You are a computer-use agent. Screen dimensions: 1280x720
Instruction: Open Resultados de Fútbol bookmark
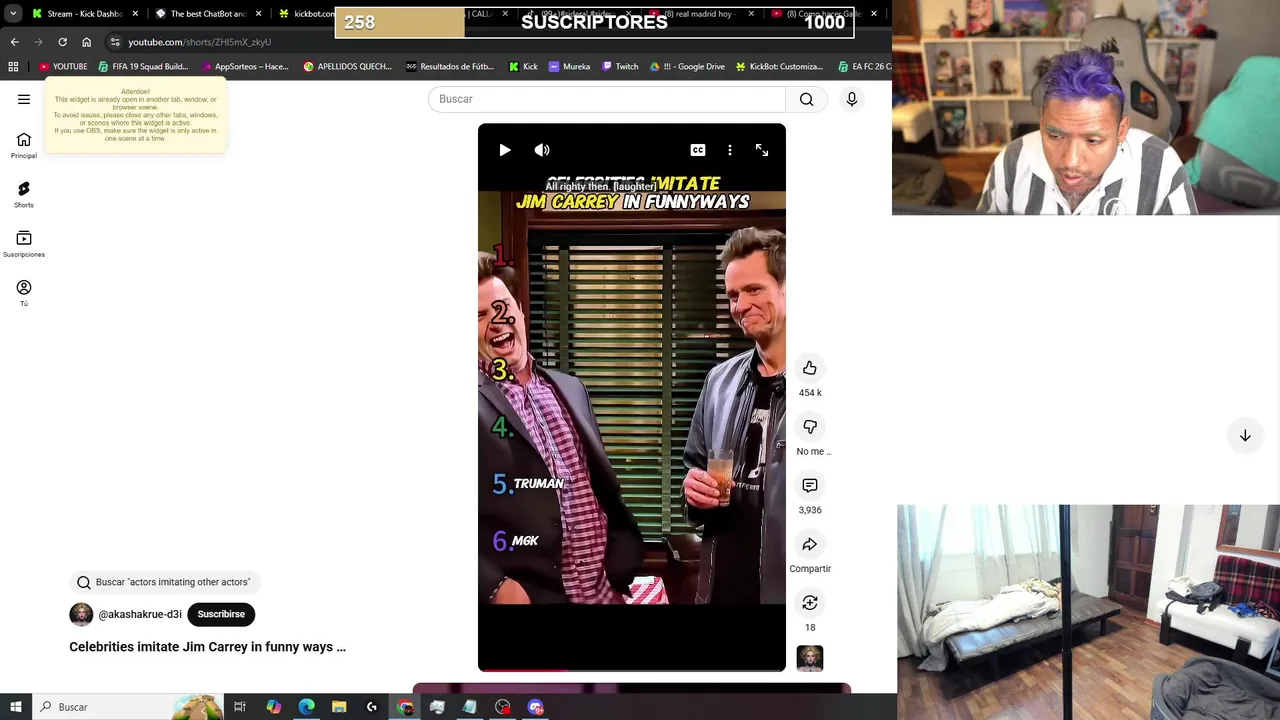click(x=450, y=67)
